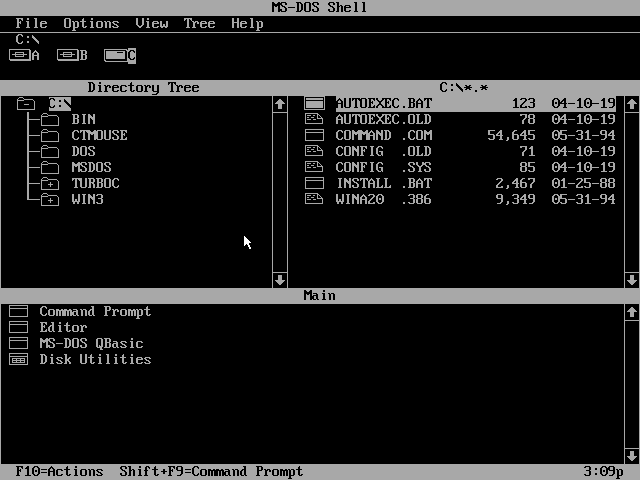
Task: Select the TURBOC directory name
Action: pos(96,183)
